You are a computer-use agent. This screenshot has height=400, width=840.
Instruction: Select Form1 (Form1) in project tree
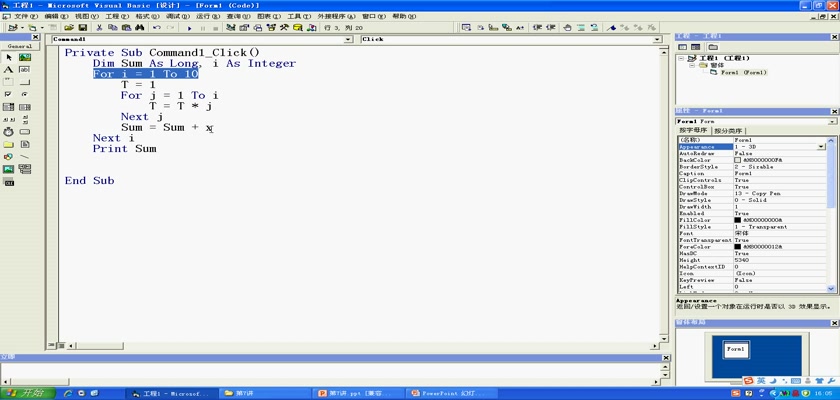(x=742, y=72)
